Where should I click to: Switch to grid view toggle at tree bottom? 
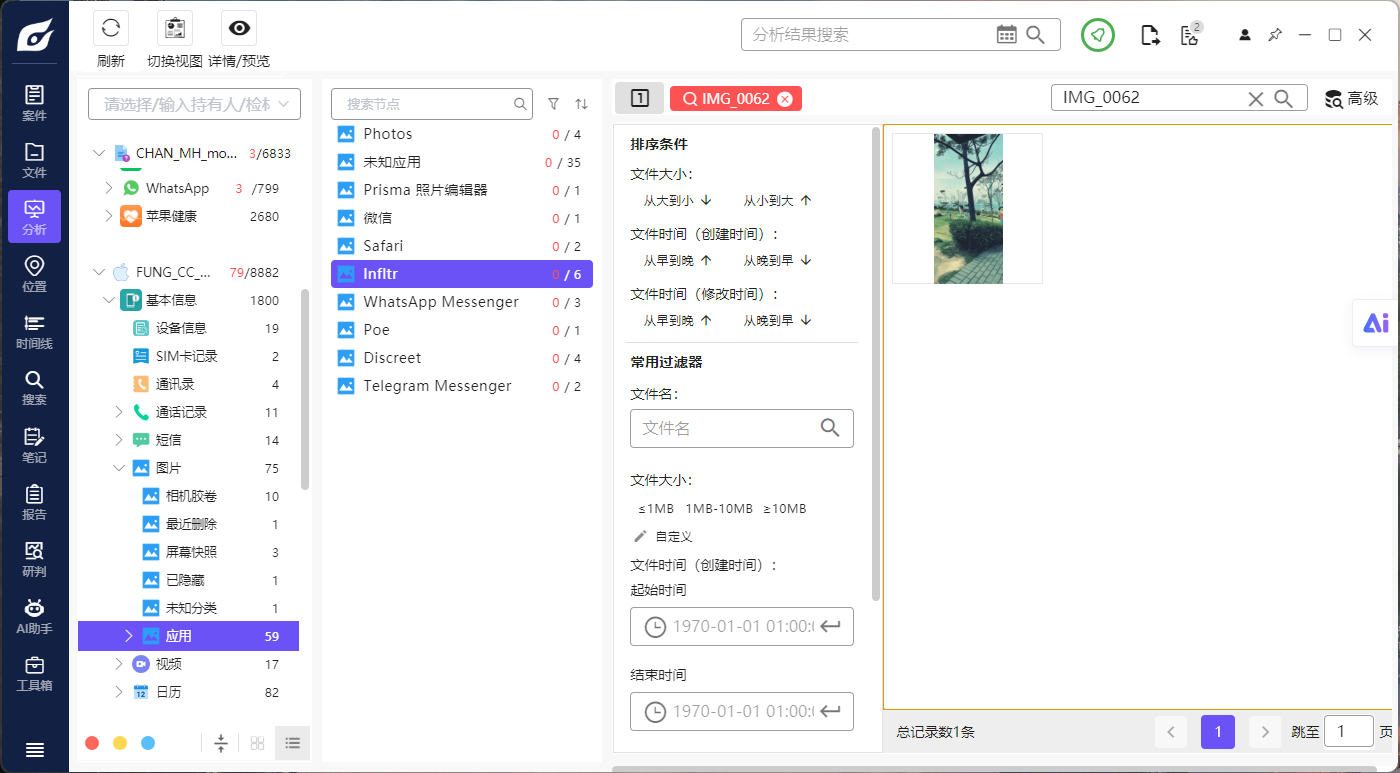pyautogui.click(x=257, y=743)
